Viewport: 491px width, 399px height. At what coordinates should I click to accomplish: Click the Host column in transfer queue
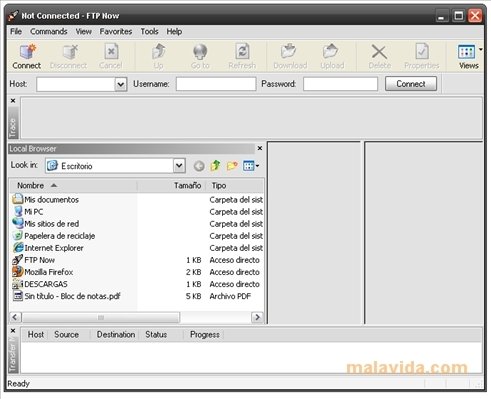point(35,334)
